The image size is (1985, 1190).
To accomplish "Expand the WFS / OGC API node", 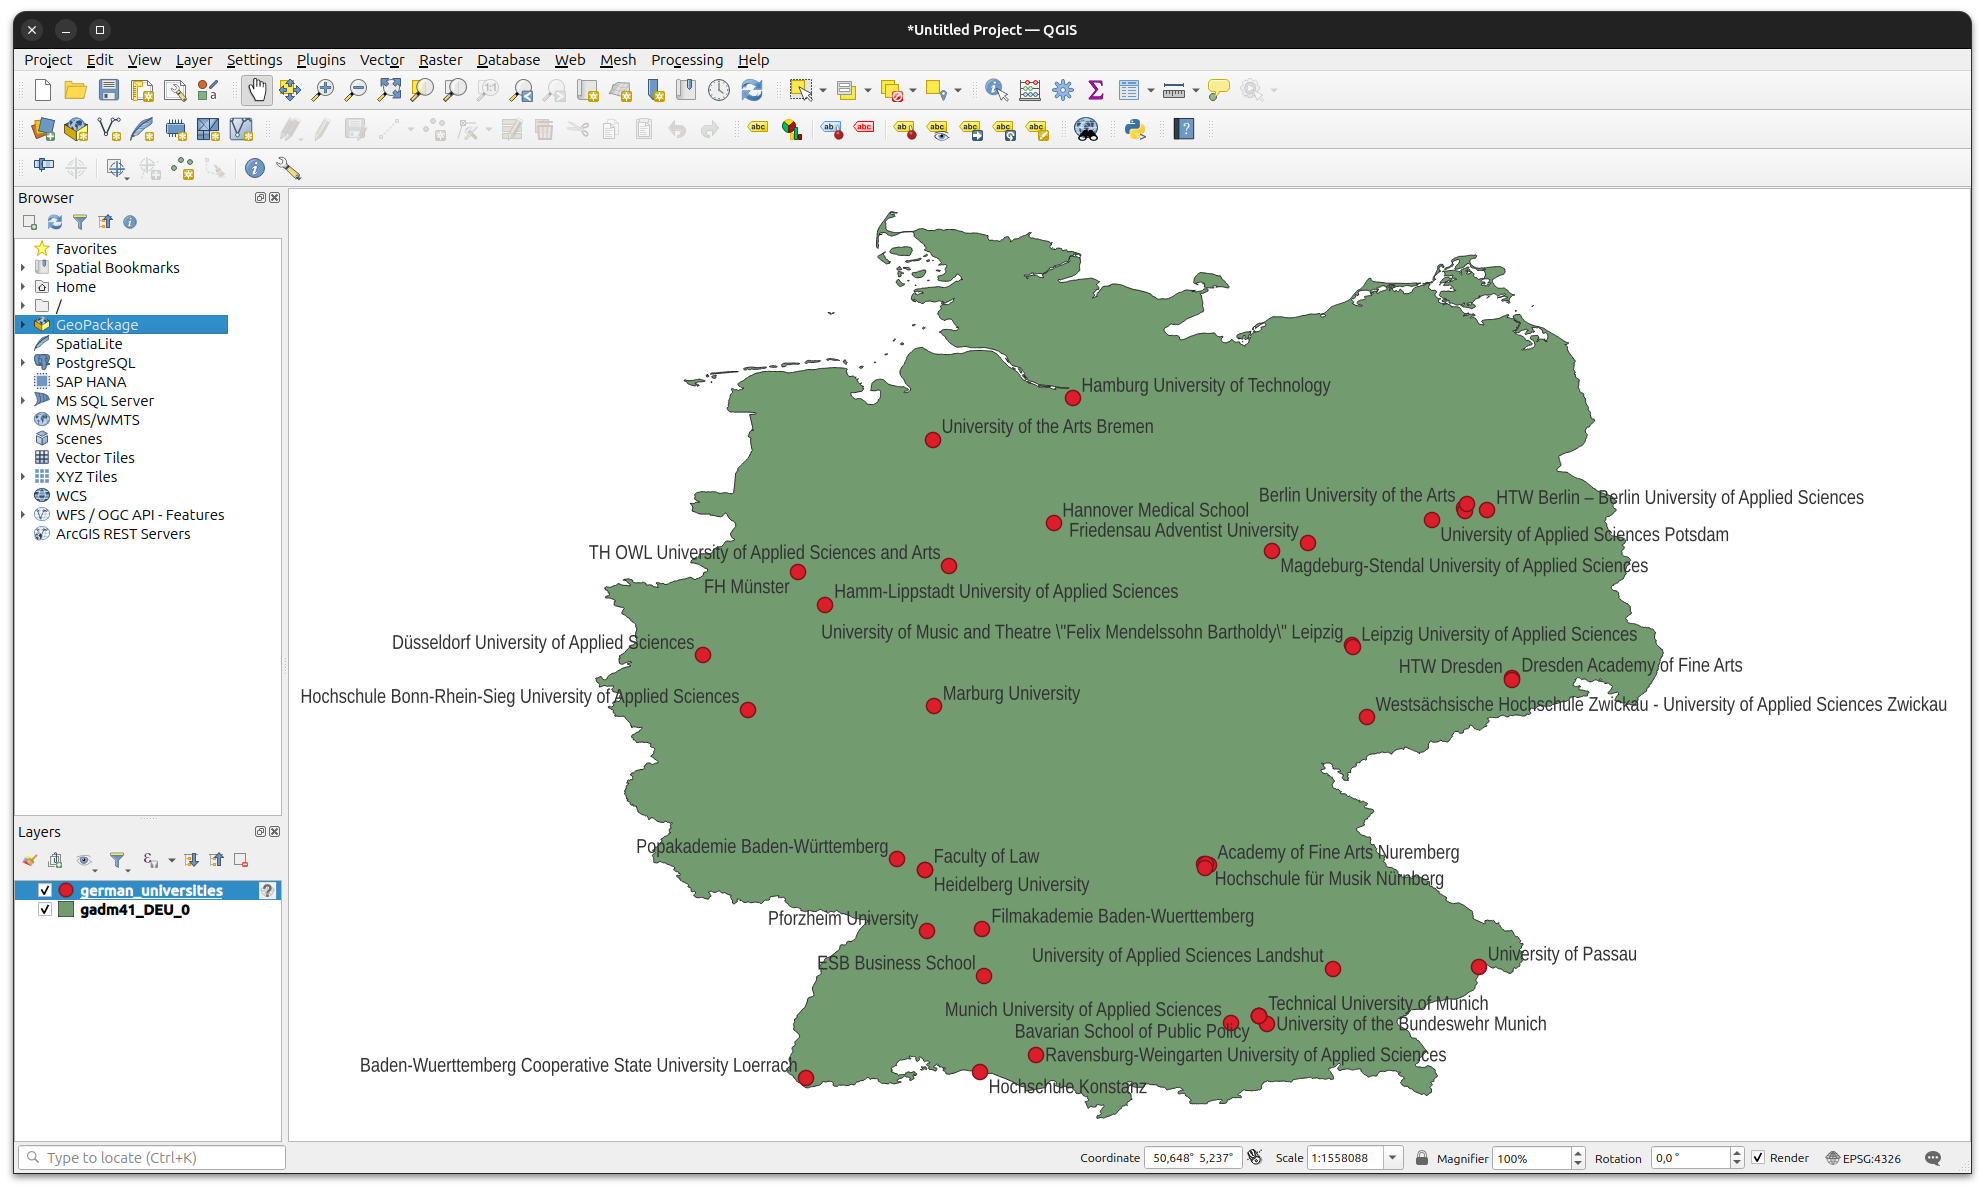I will (x=23, y=515).
